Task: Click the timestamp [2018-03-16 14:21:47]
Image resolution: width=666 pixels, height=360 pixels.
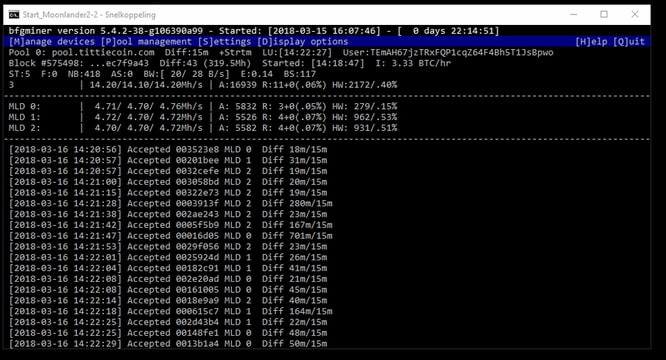Action: 65,236
